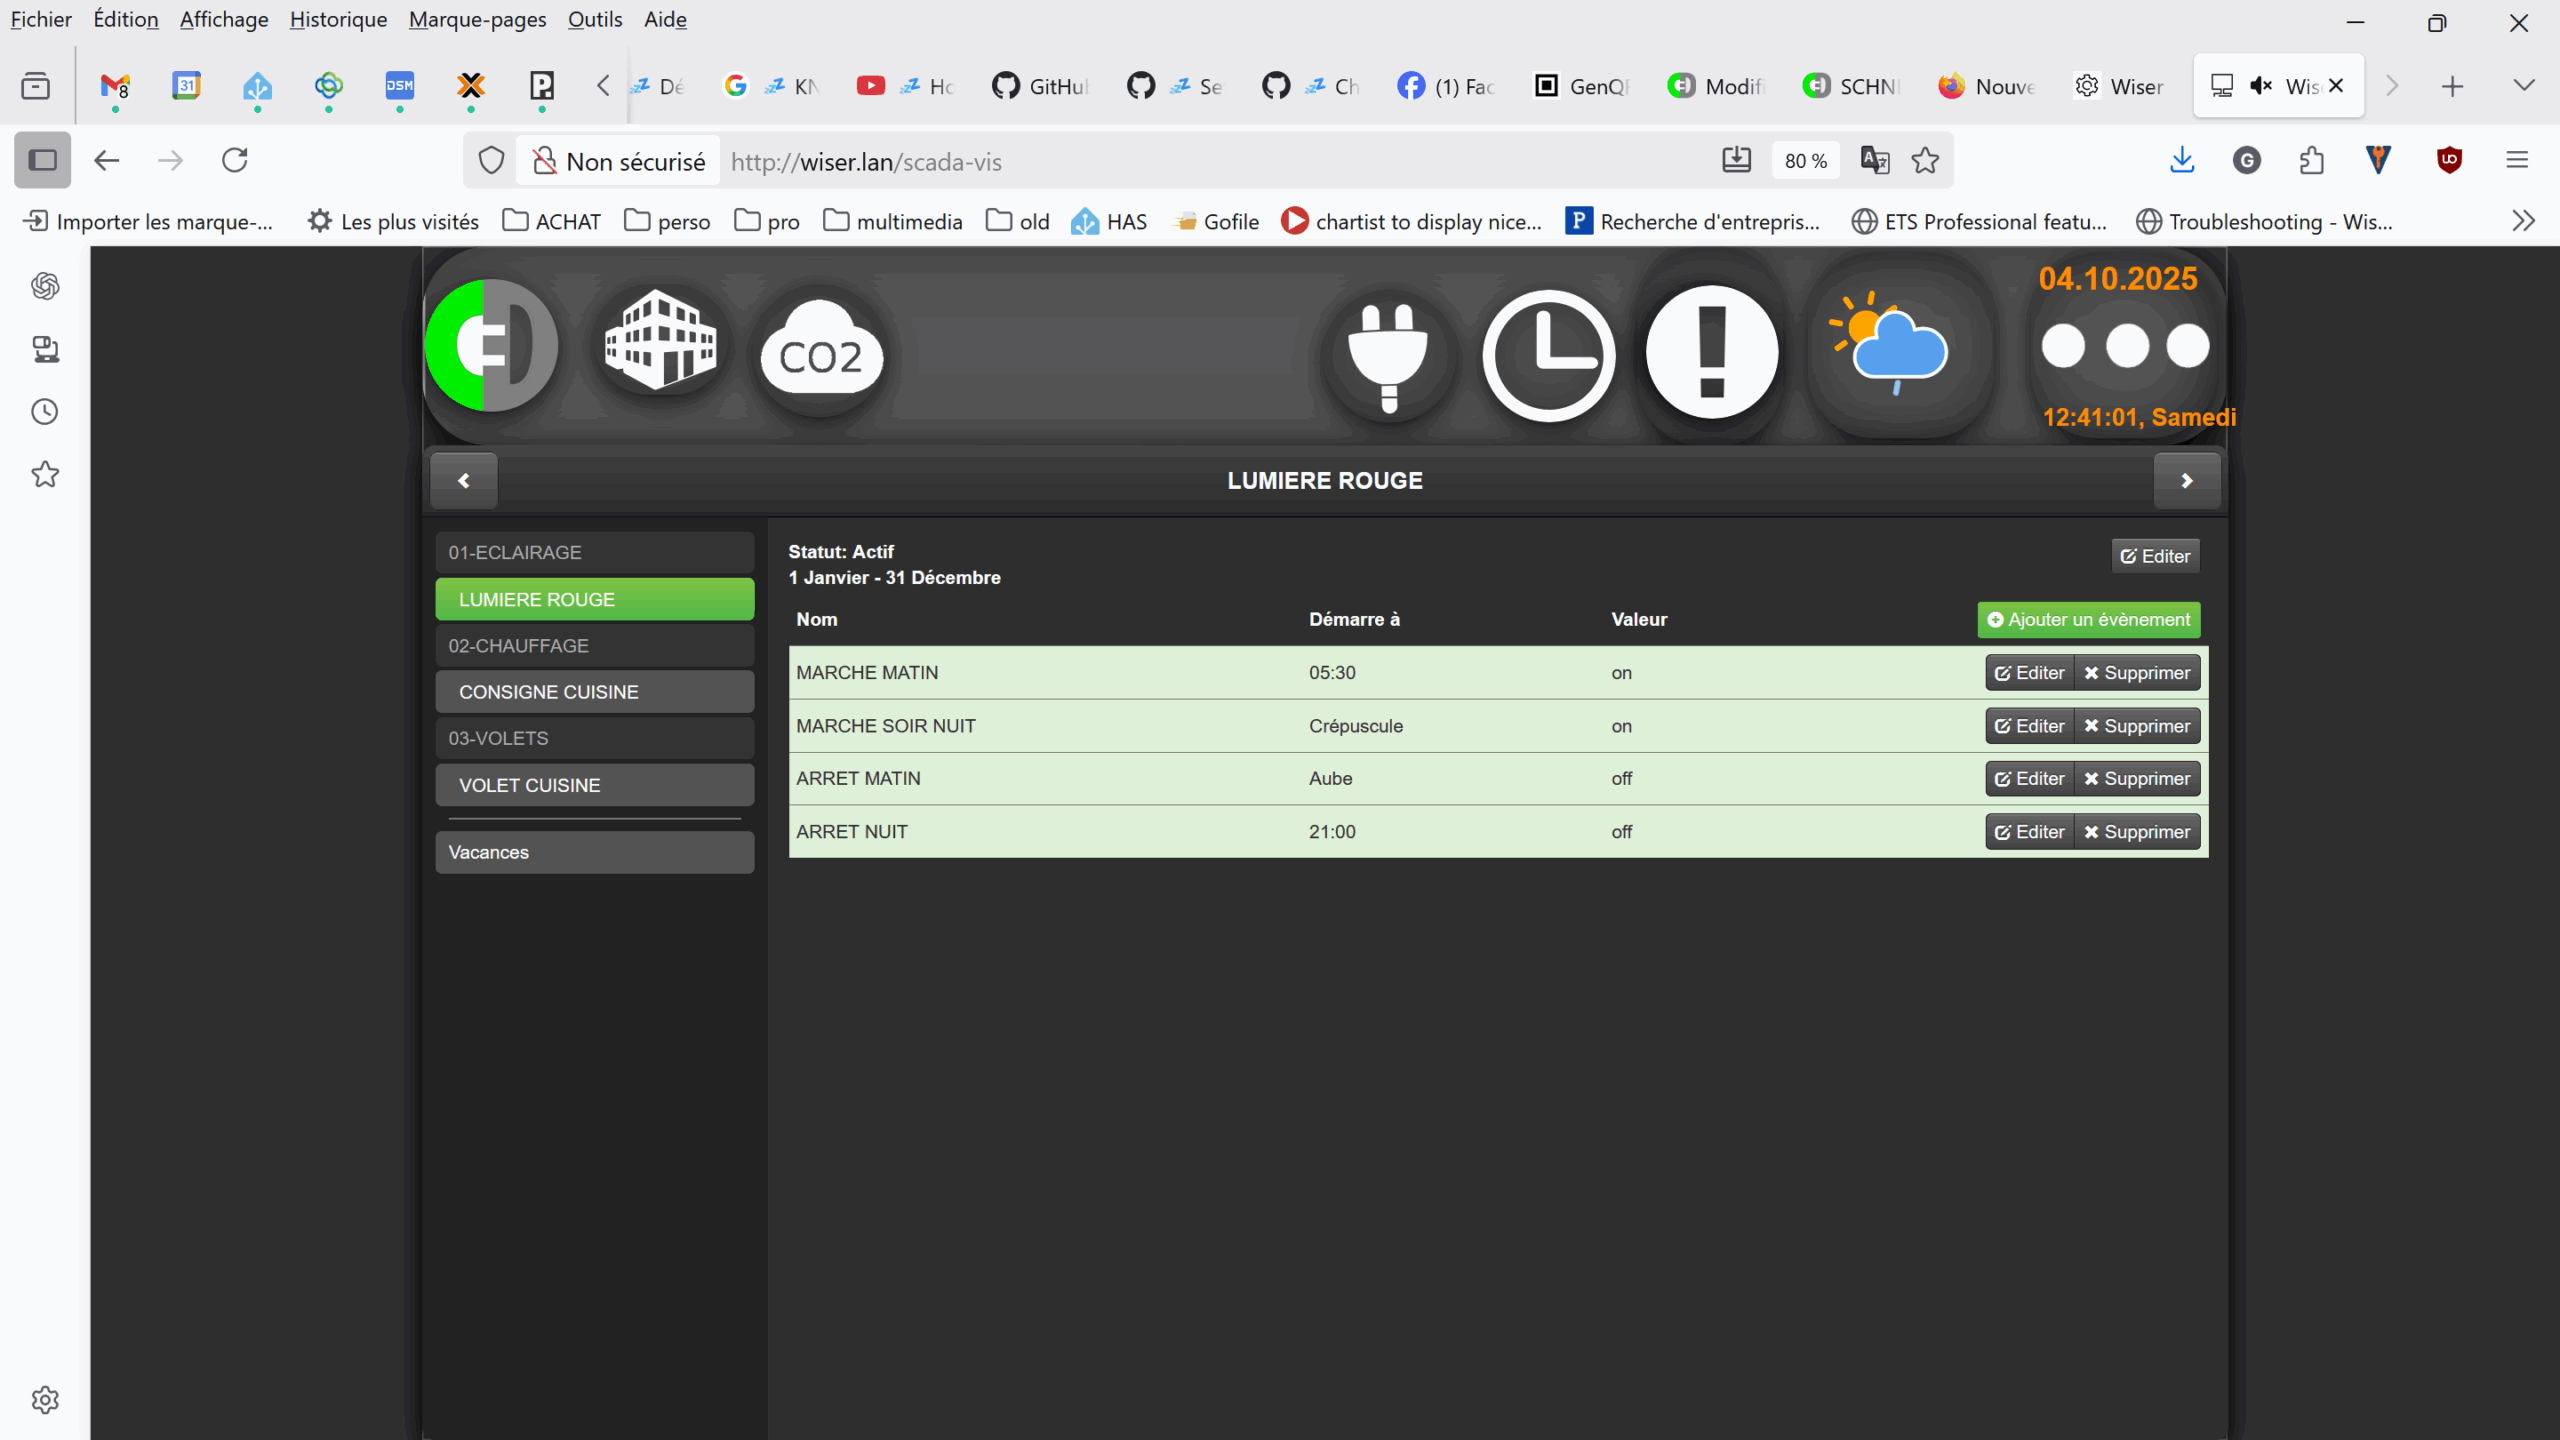
Task: Select CONSIGNE CUISINE in the sidebar
Action: (x=594, y=692)
